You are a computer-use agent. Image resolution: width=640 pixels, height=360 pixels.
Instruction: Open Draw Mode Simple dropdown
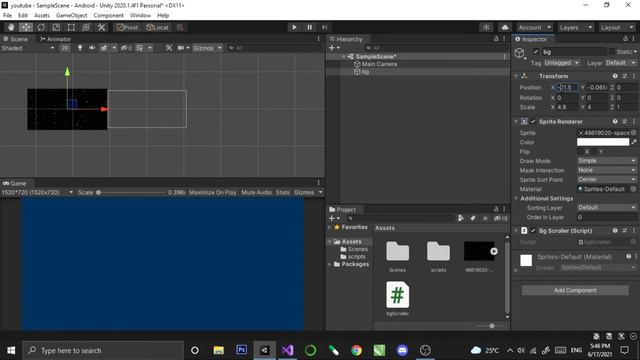[x=607, y=161]
